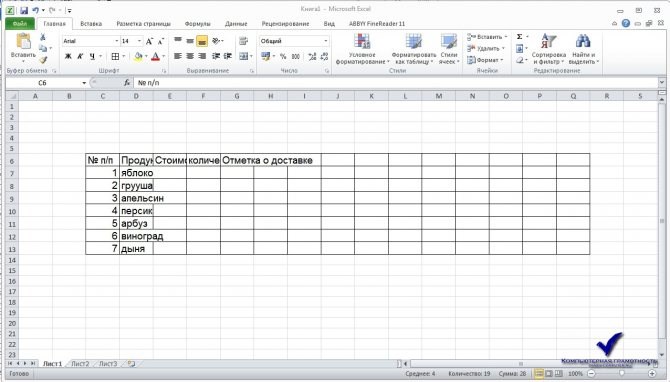The image size is (670, 382).
Task: Decrease indent in alignment group
Action: click(216, 56)
